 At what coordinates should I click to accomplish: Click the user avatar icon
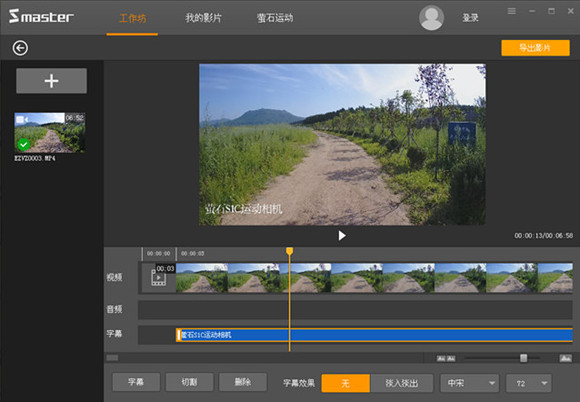click(x=431, y=18)
